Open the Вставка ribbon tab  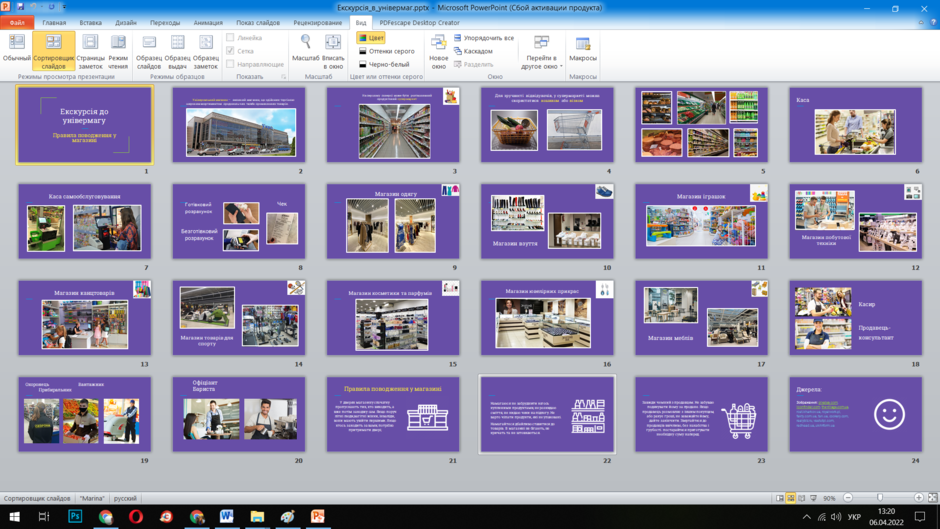(91, 22)
